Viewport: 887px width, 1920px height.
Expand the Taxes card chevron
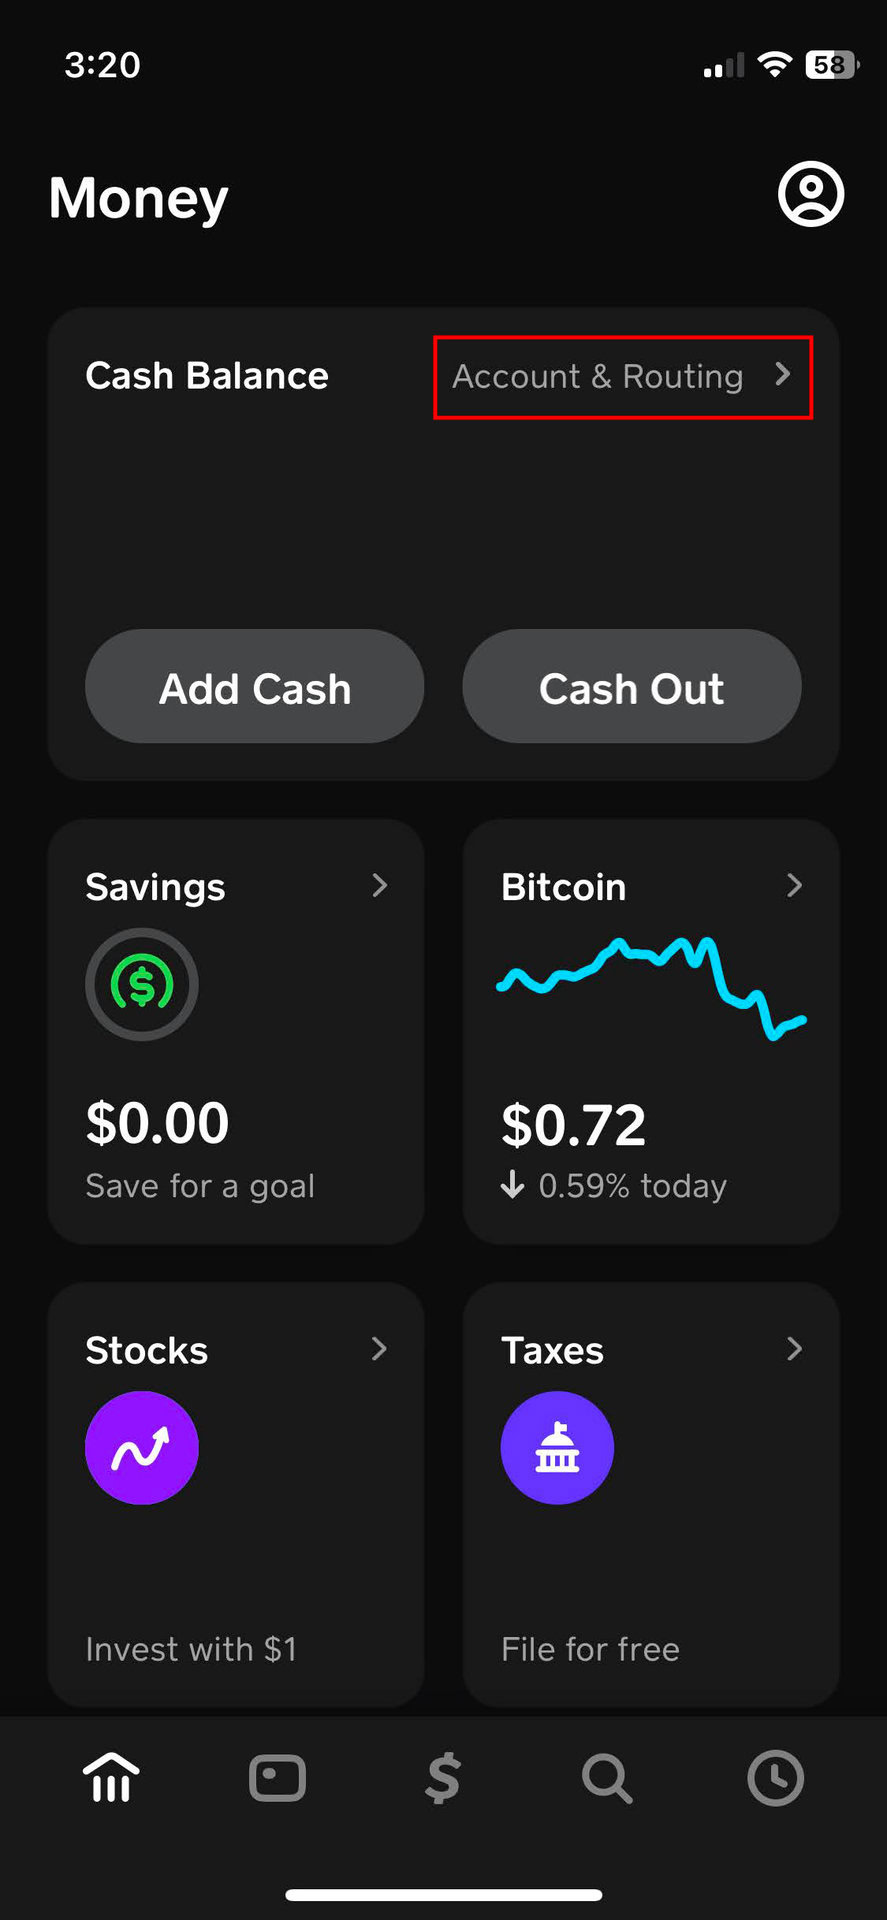tap(794, 1348)
